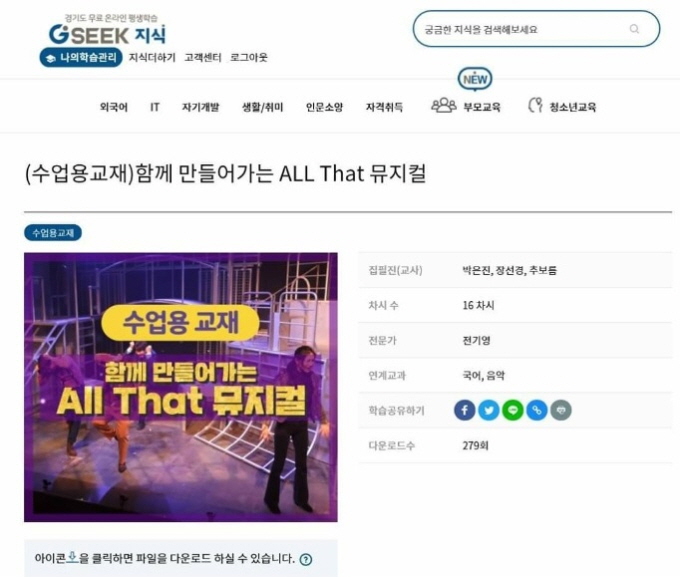
Task: Share the course on Facebook
Action: [x=464, y=410]
